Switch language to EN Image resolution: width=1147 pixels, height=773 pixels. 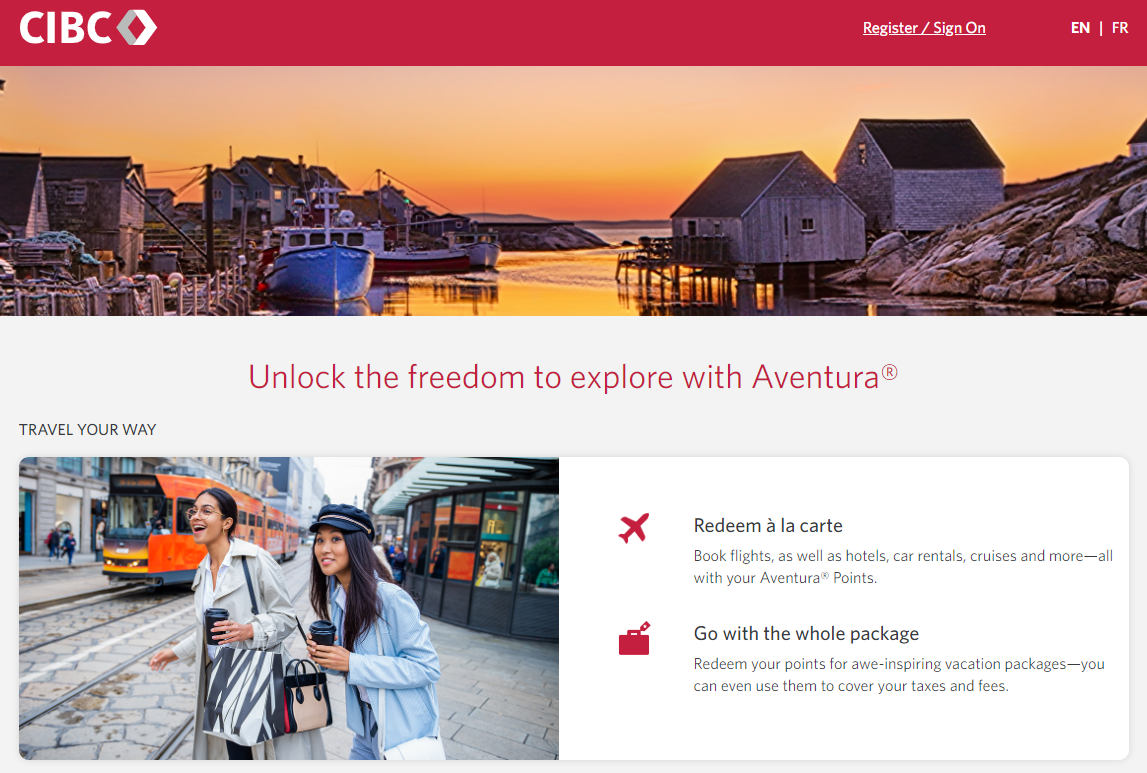[x=1080, y=28]
